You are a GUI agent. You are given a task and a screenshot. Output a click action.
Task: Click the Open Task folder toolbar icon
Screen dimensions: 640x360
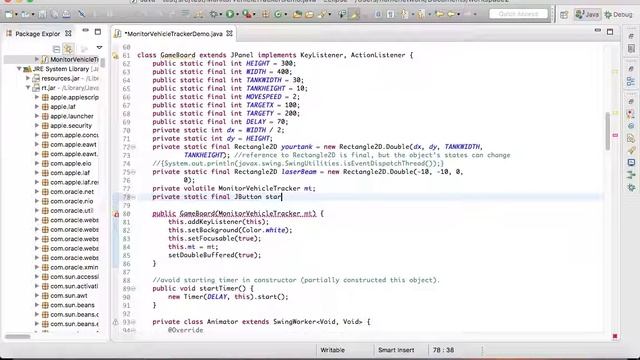(309, 14)
